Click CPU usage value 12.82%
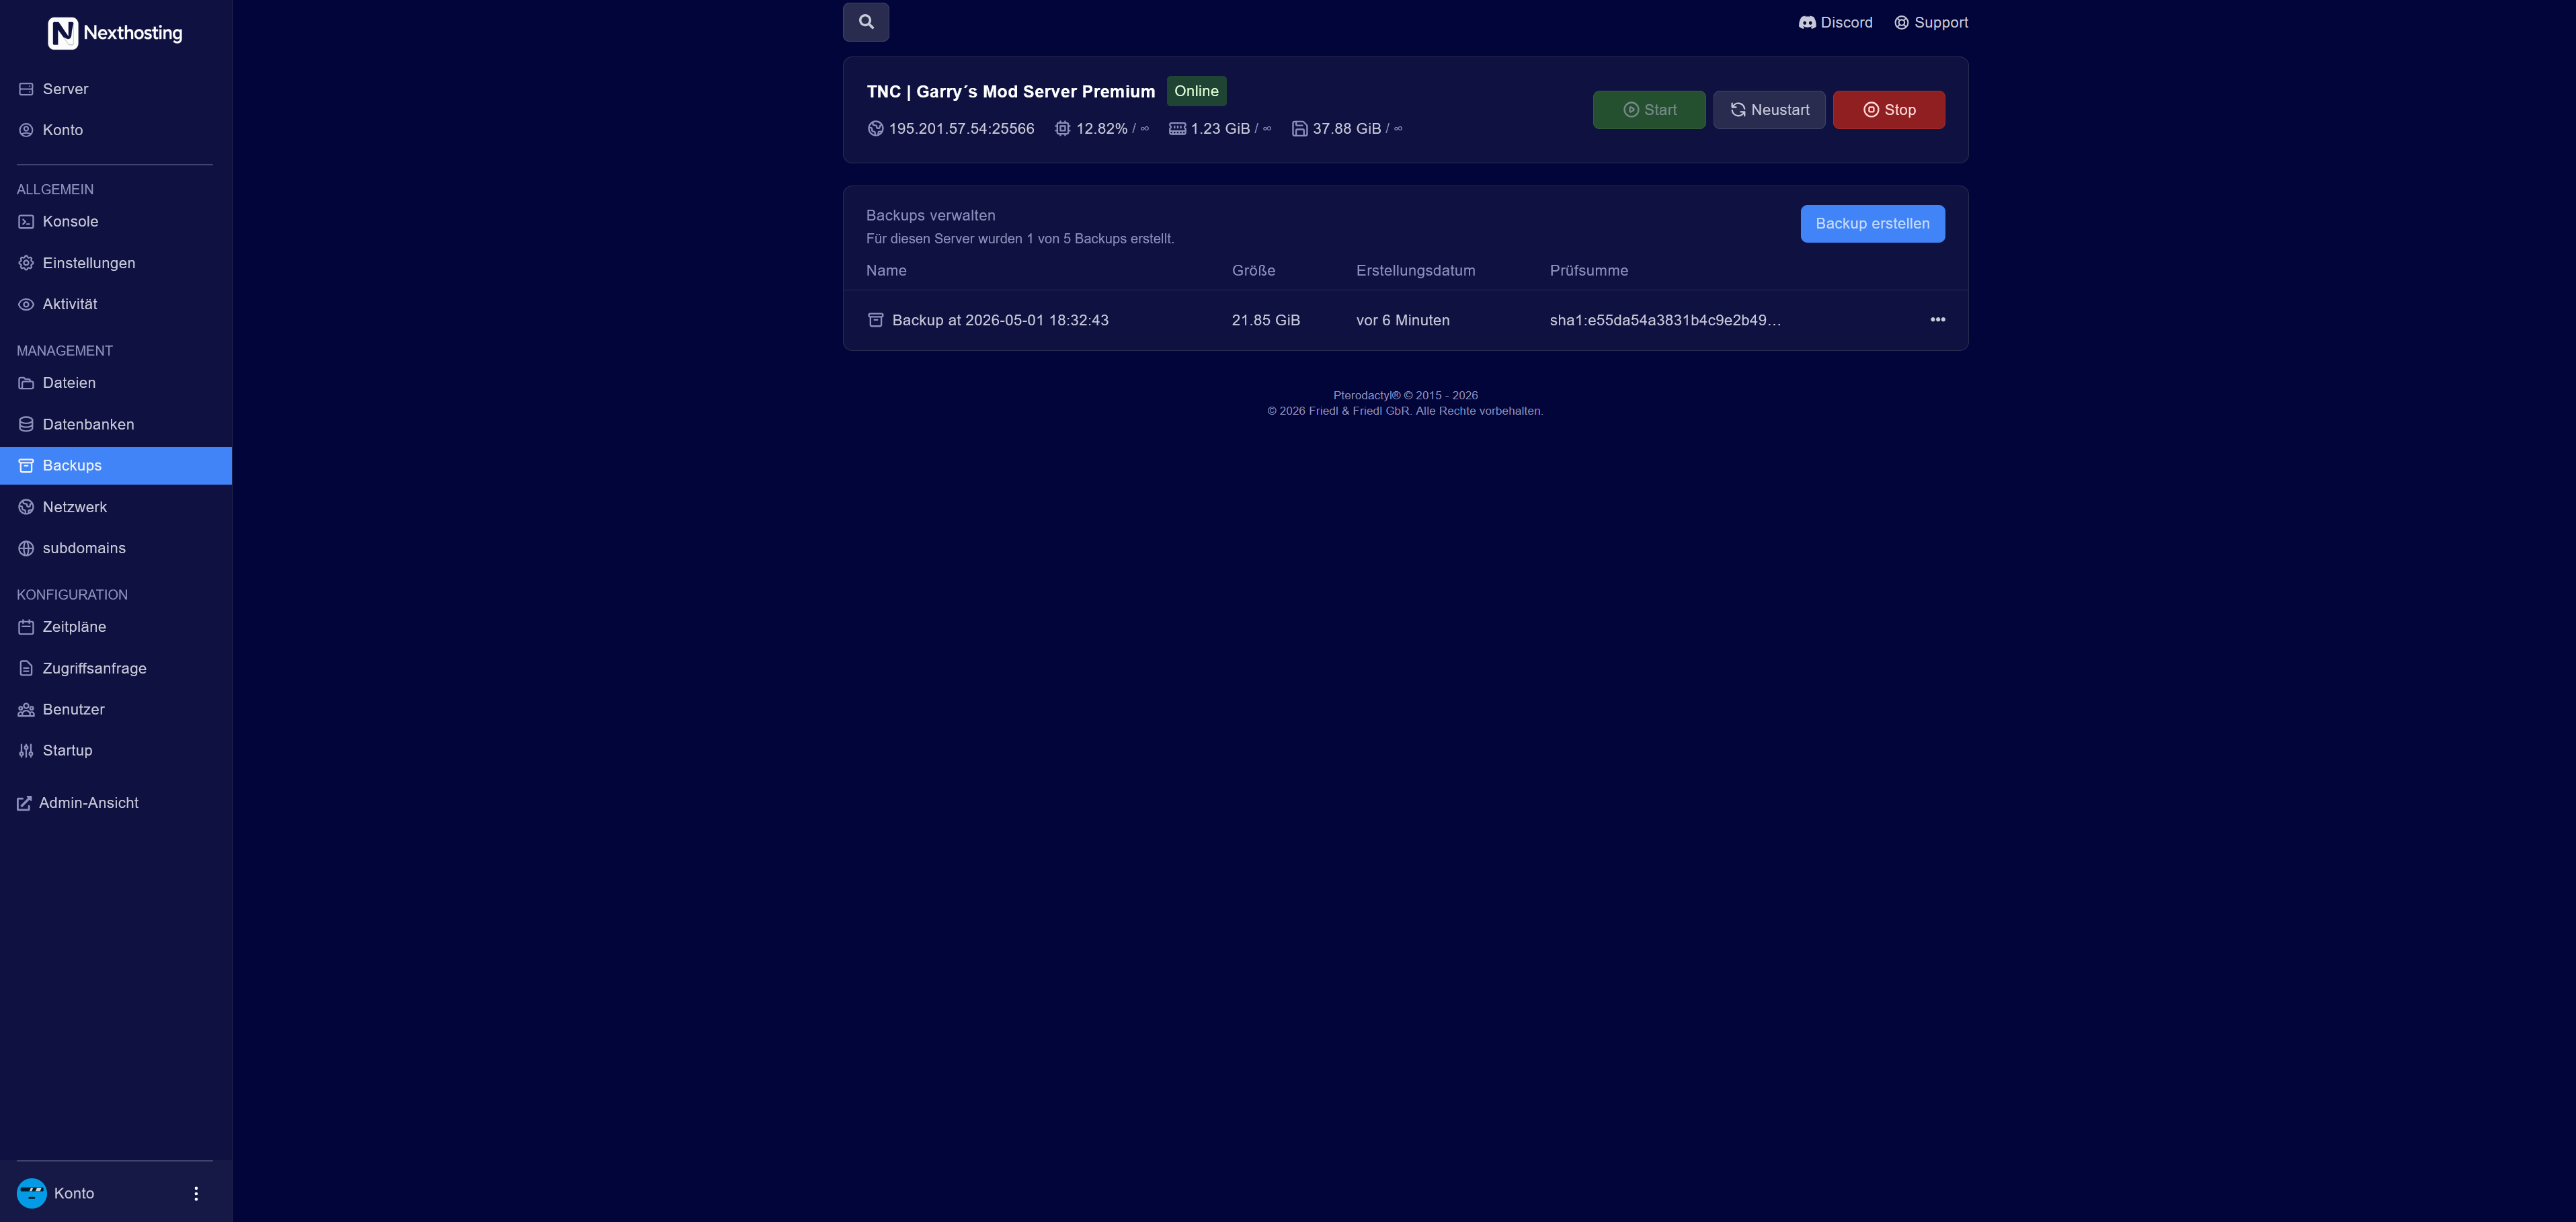Image resolution: width=2576 pixels, height=1222 pixels. click(x=1101, y=128)
